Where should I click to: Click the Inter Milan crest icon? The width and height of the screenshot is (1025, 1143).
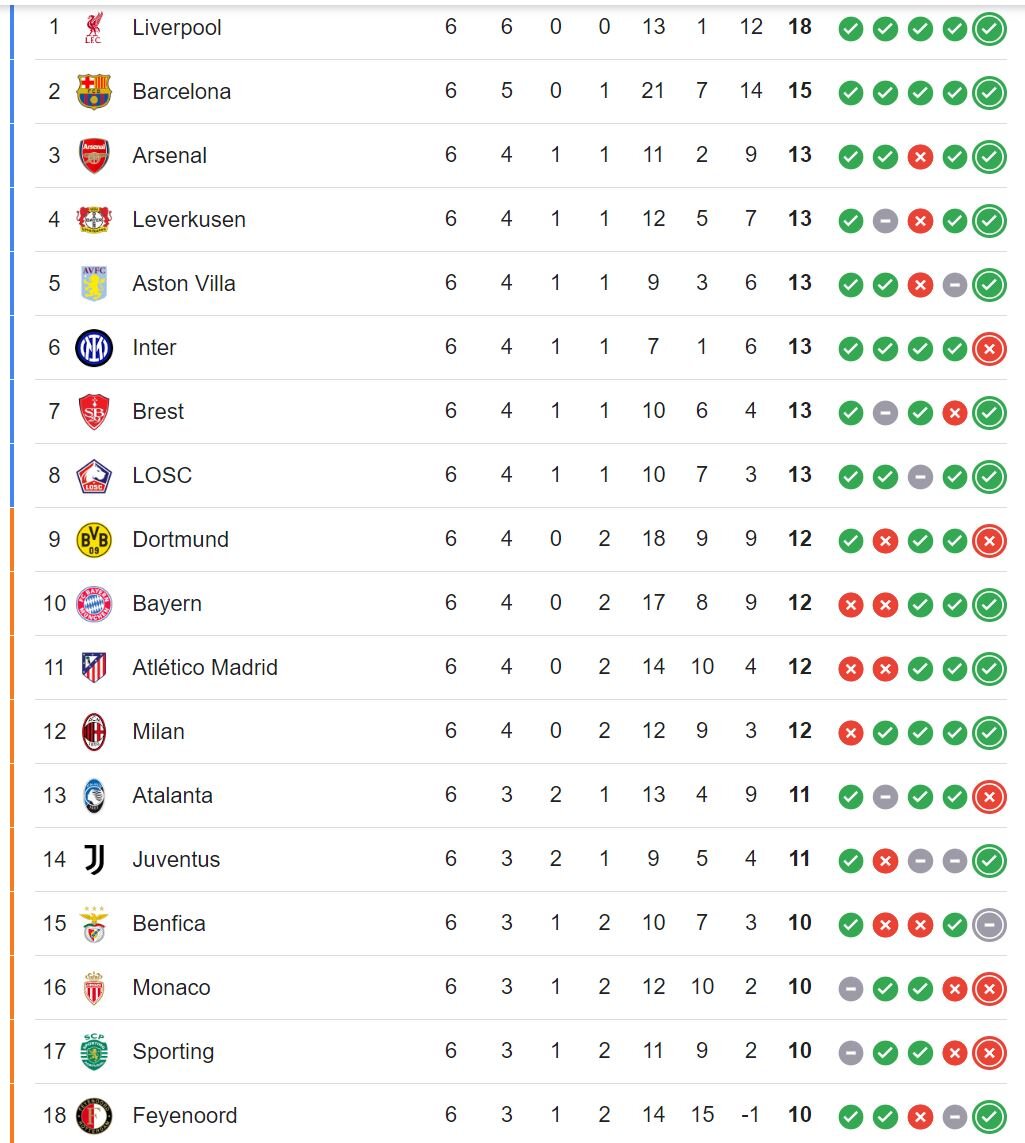pos(94,348)
